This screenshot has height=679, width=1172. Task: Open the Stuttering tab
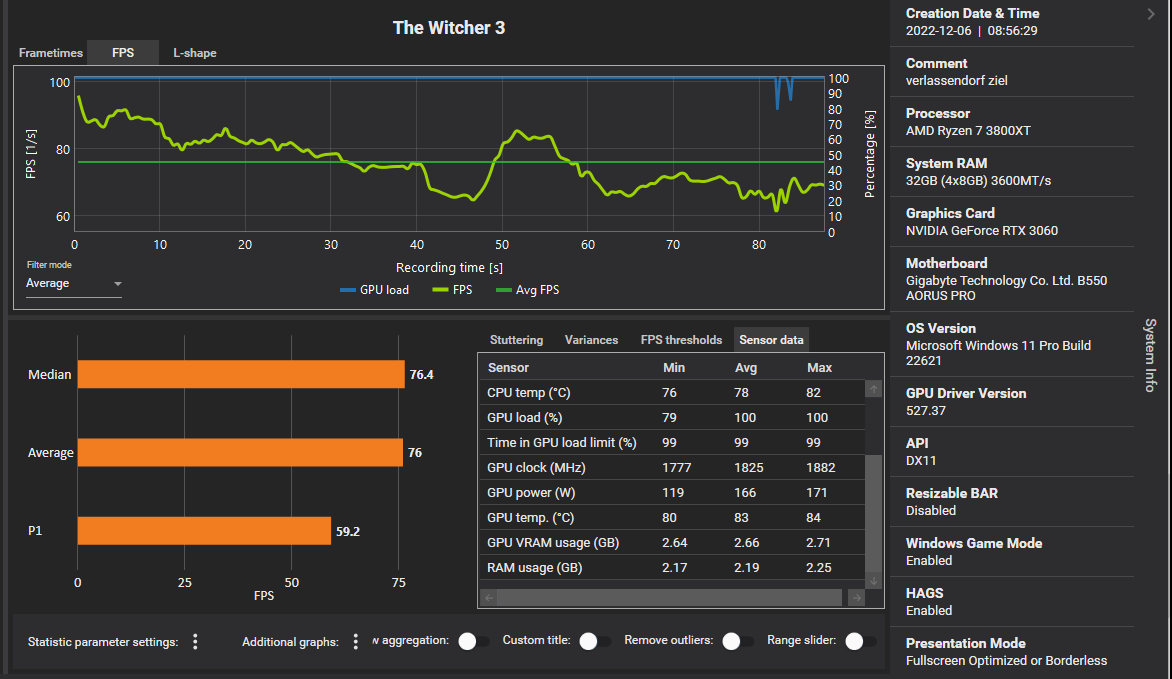pos(516,340)
